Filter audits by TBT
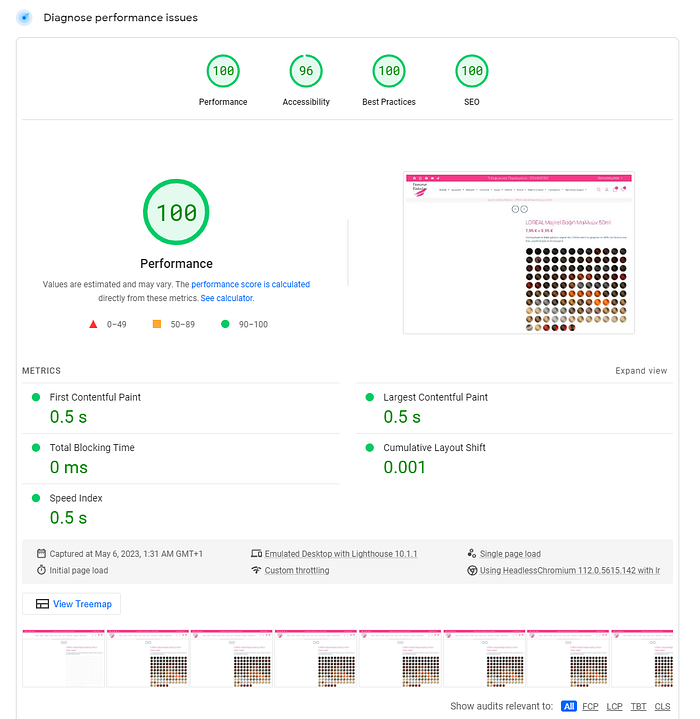Screen dimensions: 700x719 [638, 706]
